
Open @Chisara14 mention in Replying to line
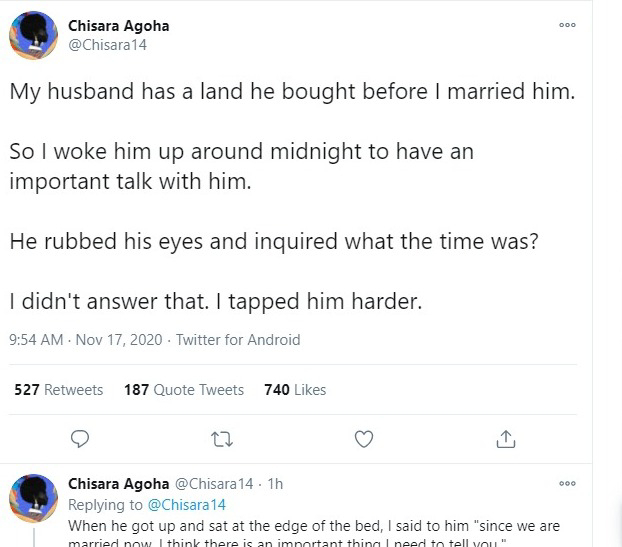click(187, 505)
